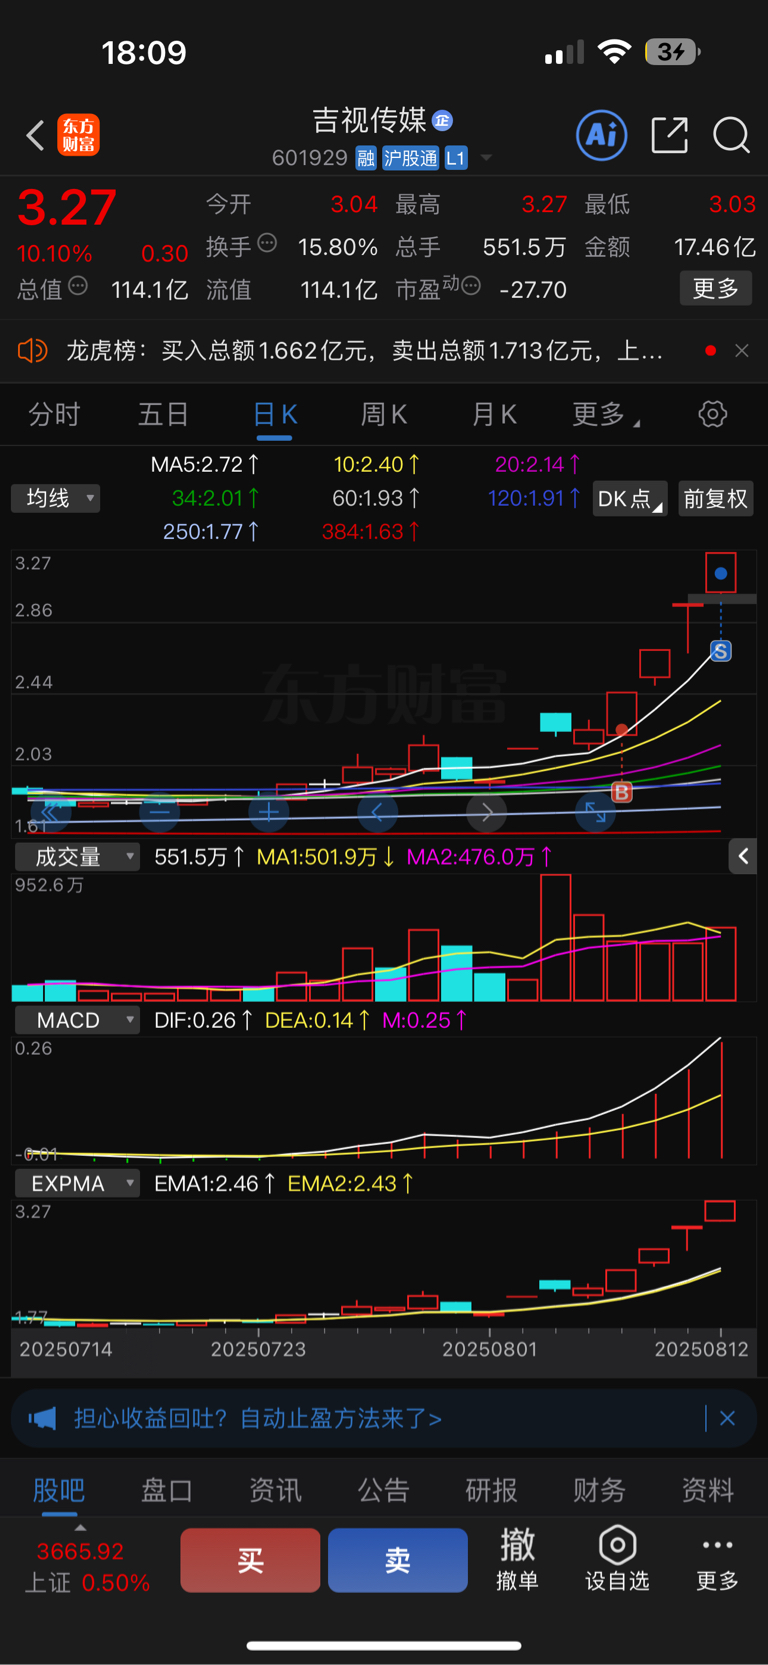Tap the plus zoom-in chart control
Screen dimensions: 768x1665
pyautogui.click(x=269, y=813)
